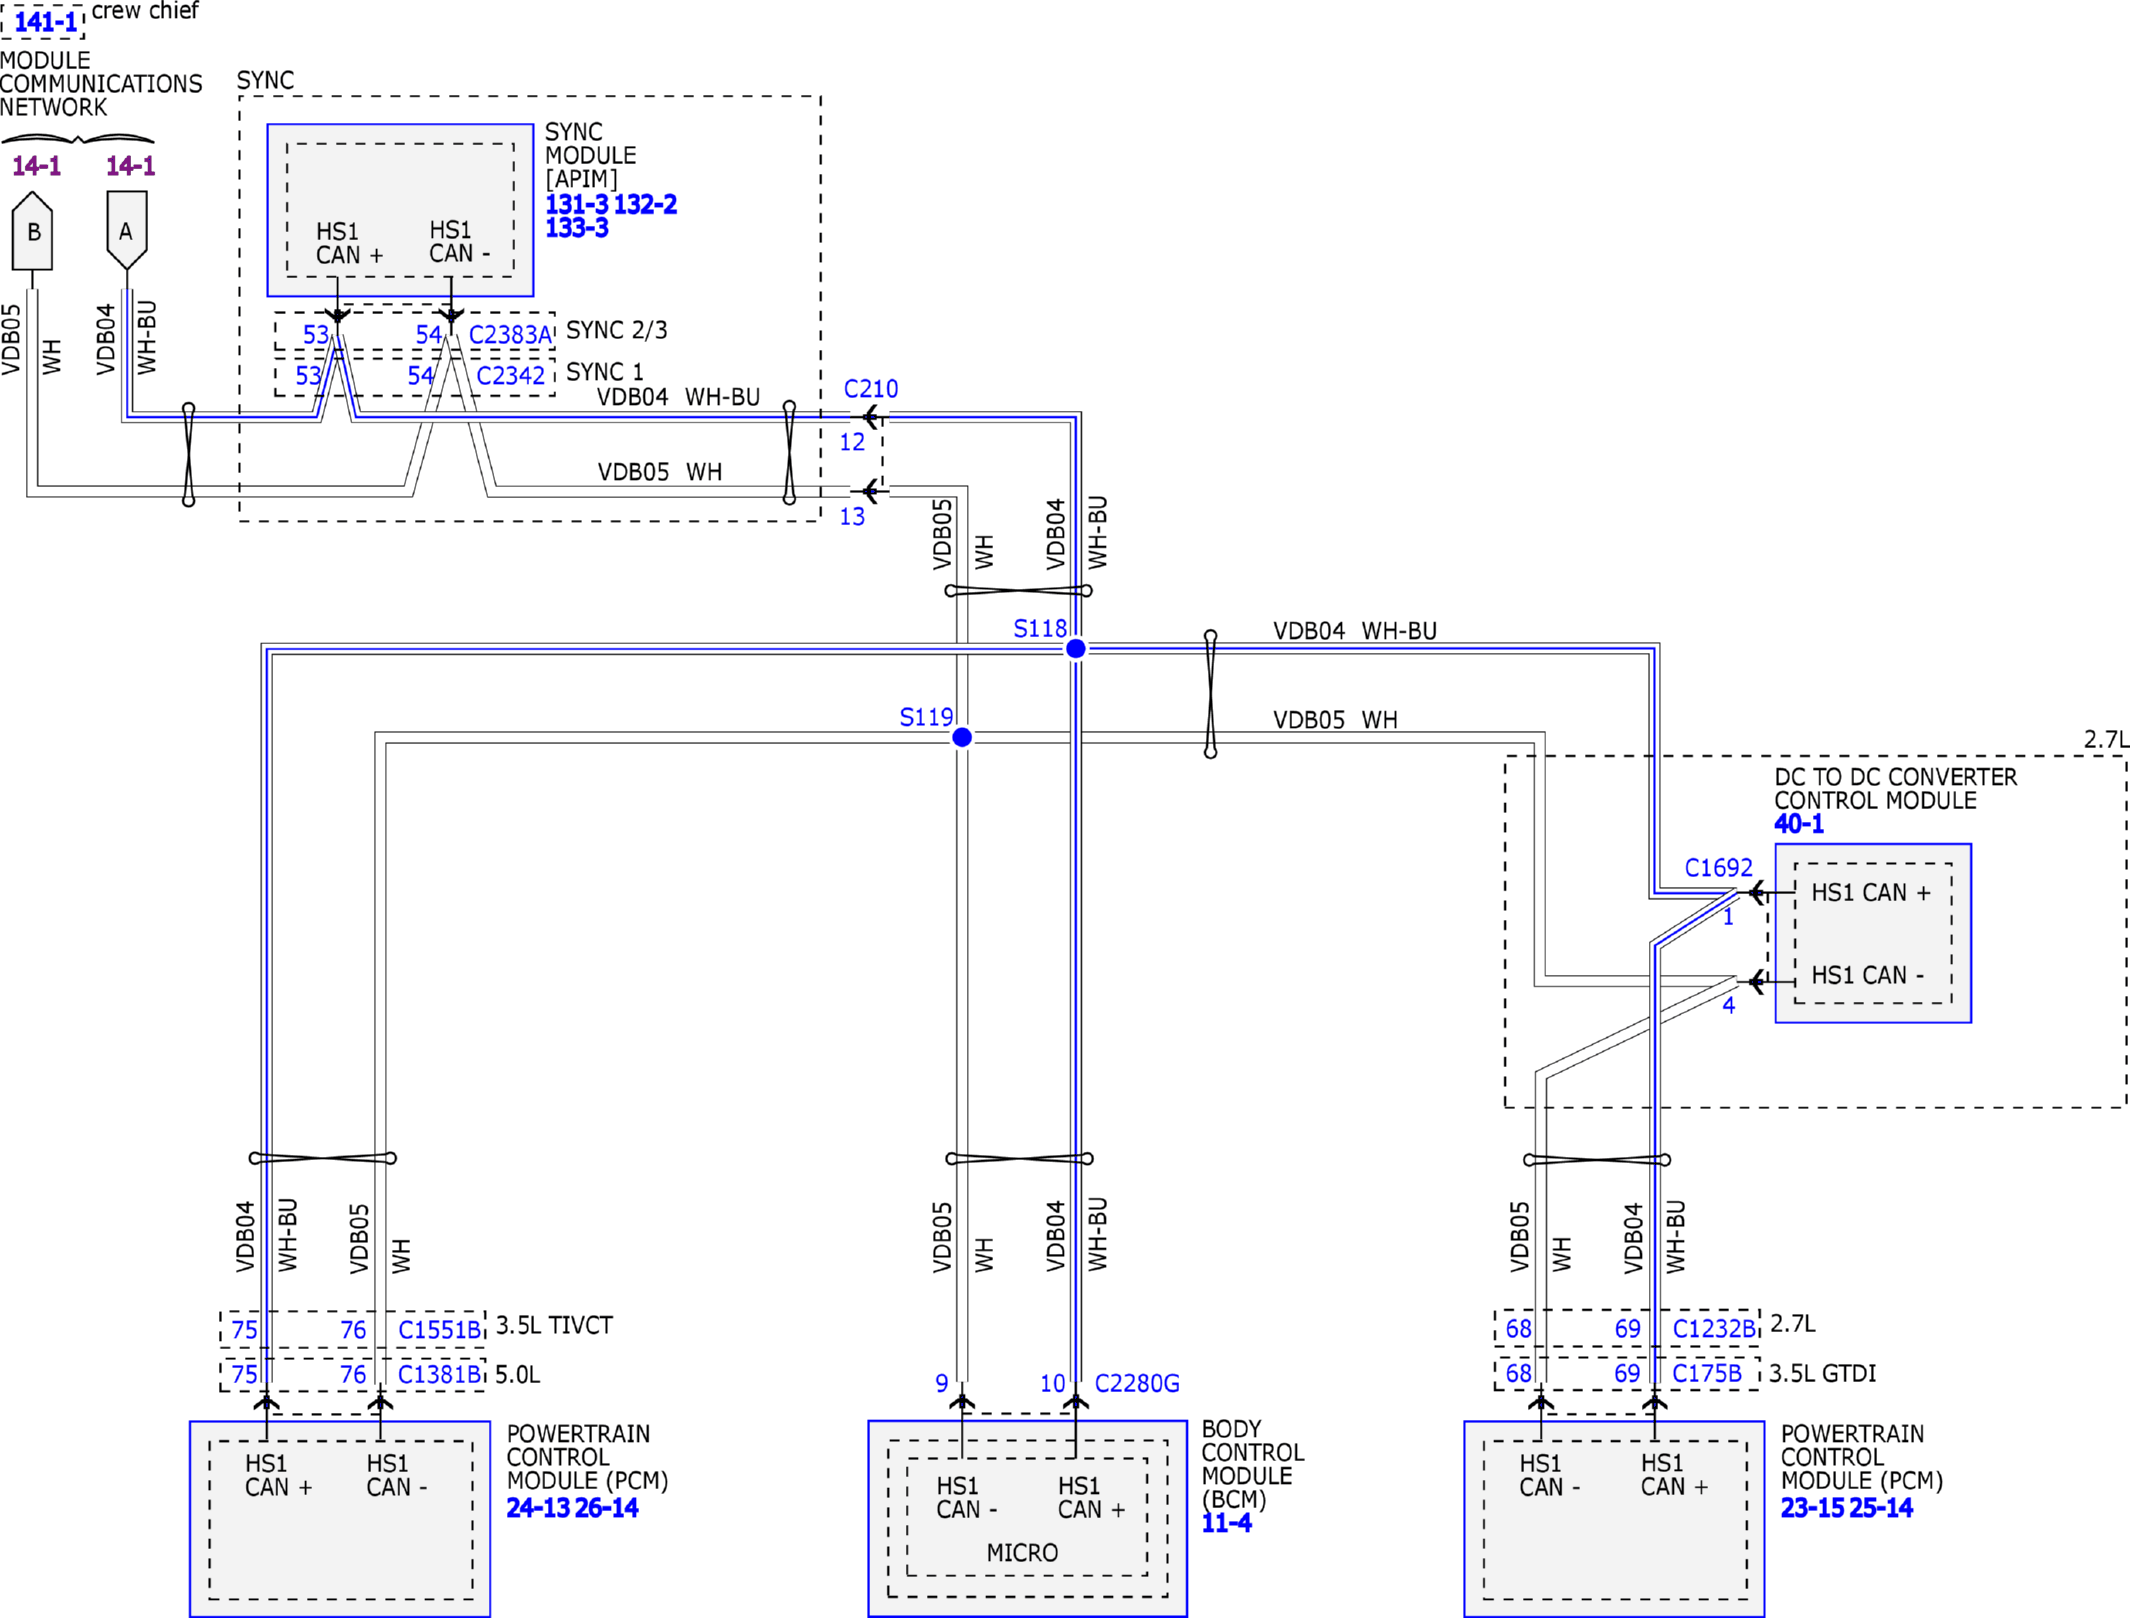The width and height of the screenshot is (2130, 1618).
Task: Click the C2383A connector label
Action: point(510,335)
